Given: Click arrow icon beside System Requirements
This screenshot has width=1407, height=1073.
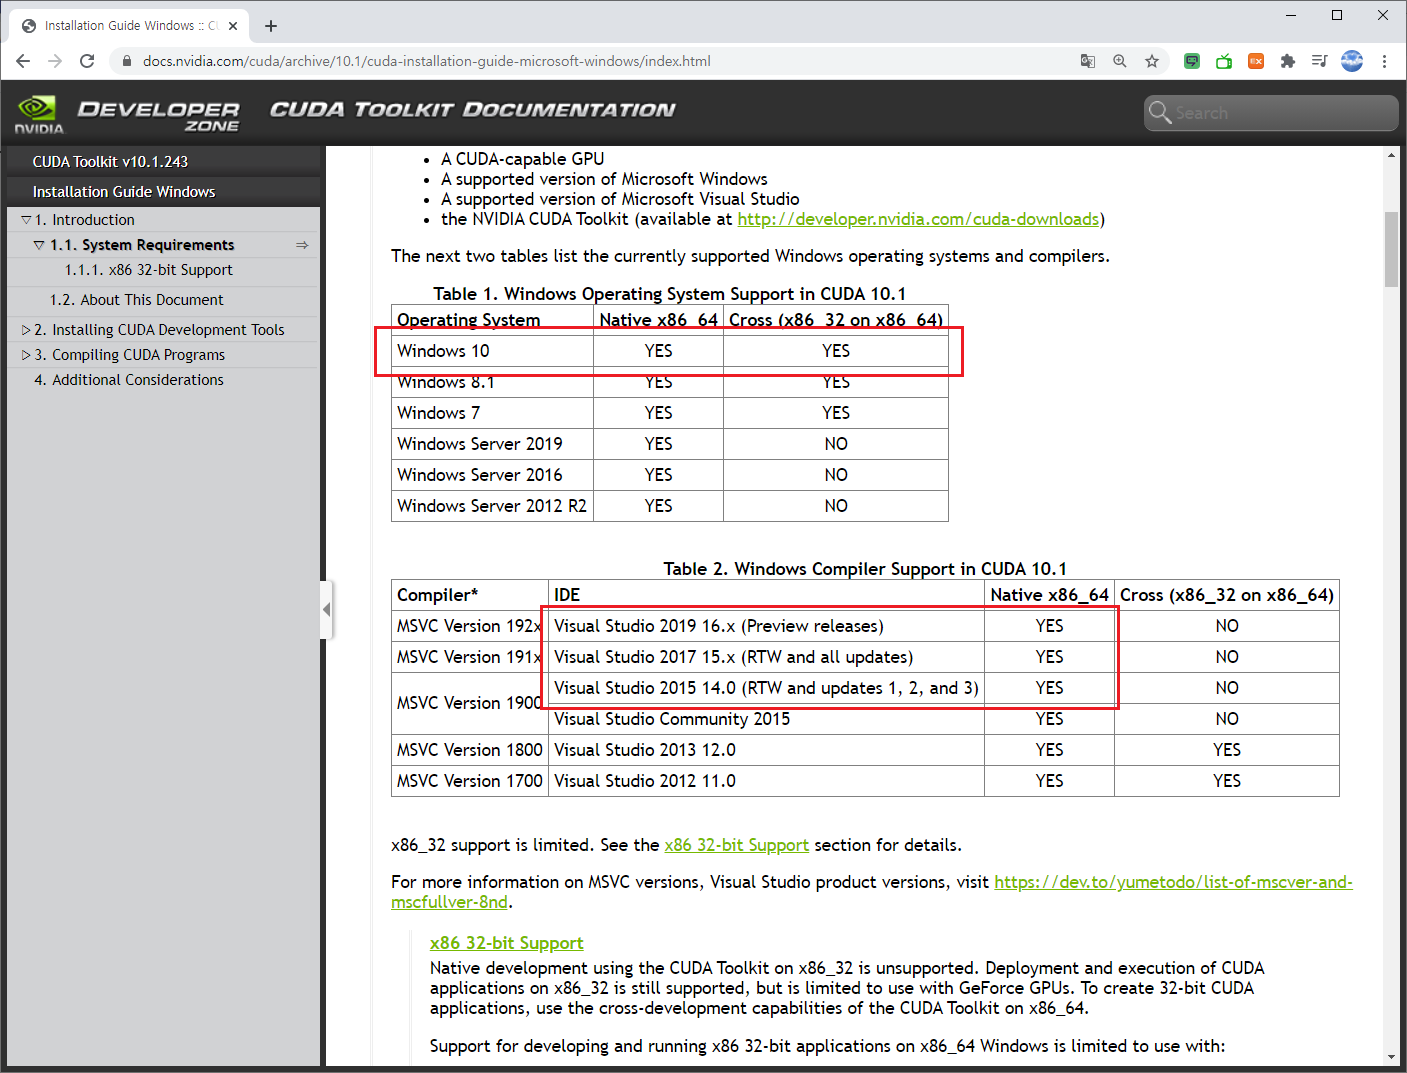Looking at the screenshot, I should [302, 245].
